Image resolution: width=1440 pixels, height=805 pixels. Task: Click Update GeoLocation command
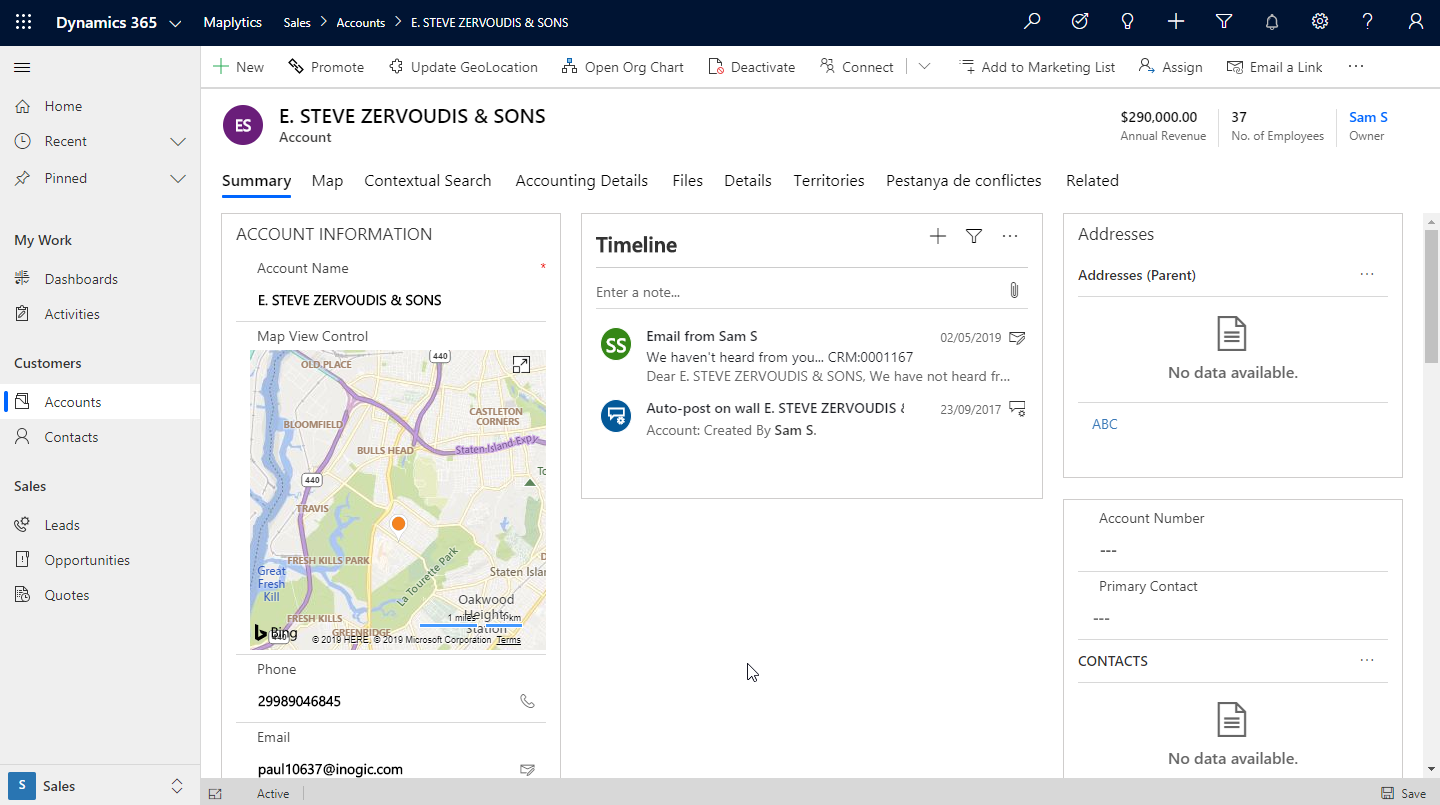click(463, 67)
